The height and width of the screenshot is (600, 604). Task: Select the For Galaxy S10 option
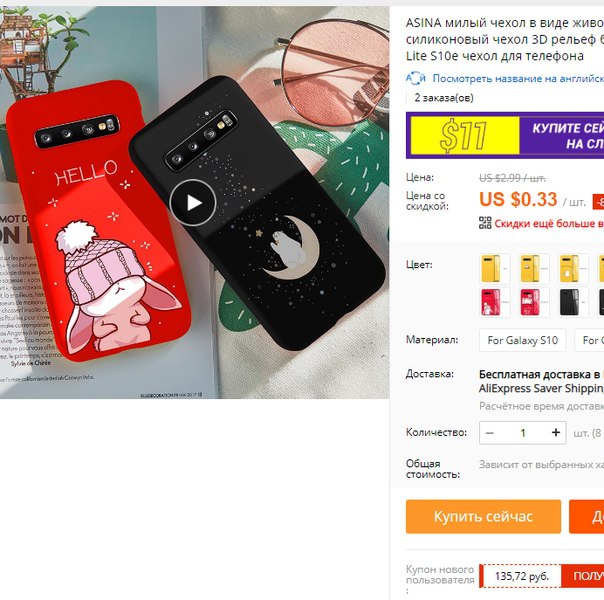(x=523, y=340)
